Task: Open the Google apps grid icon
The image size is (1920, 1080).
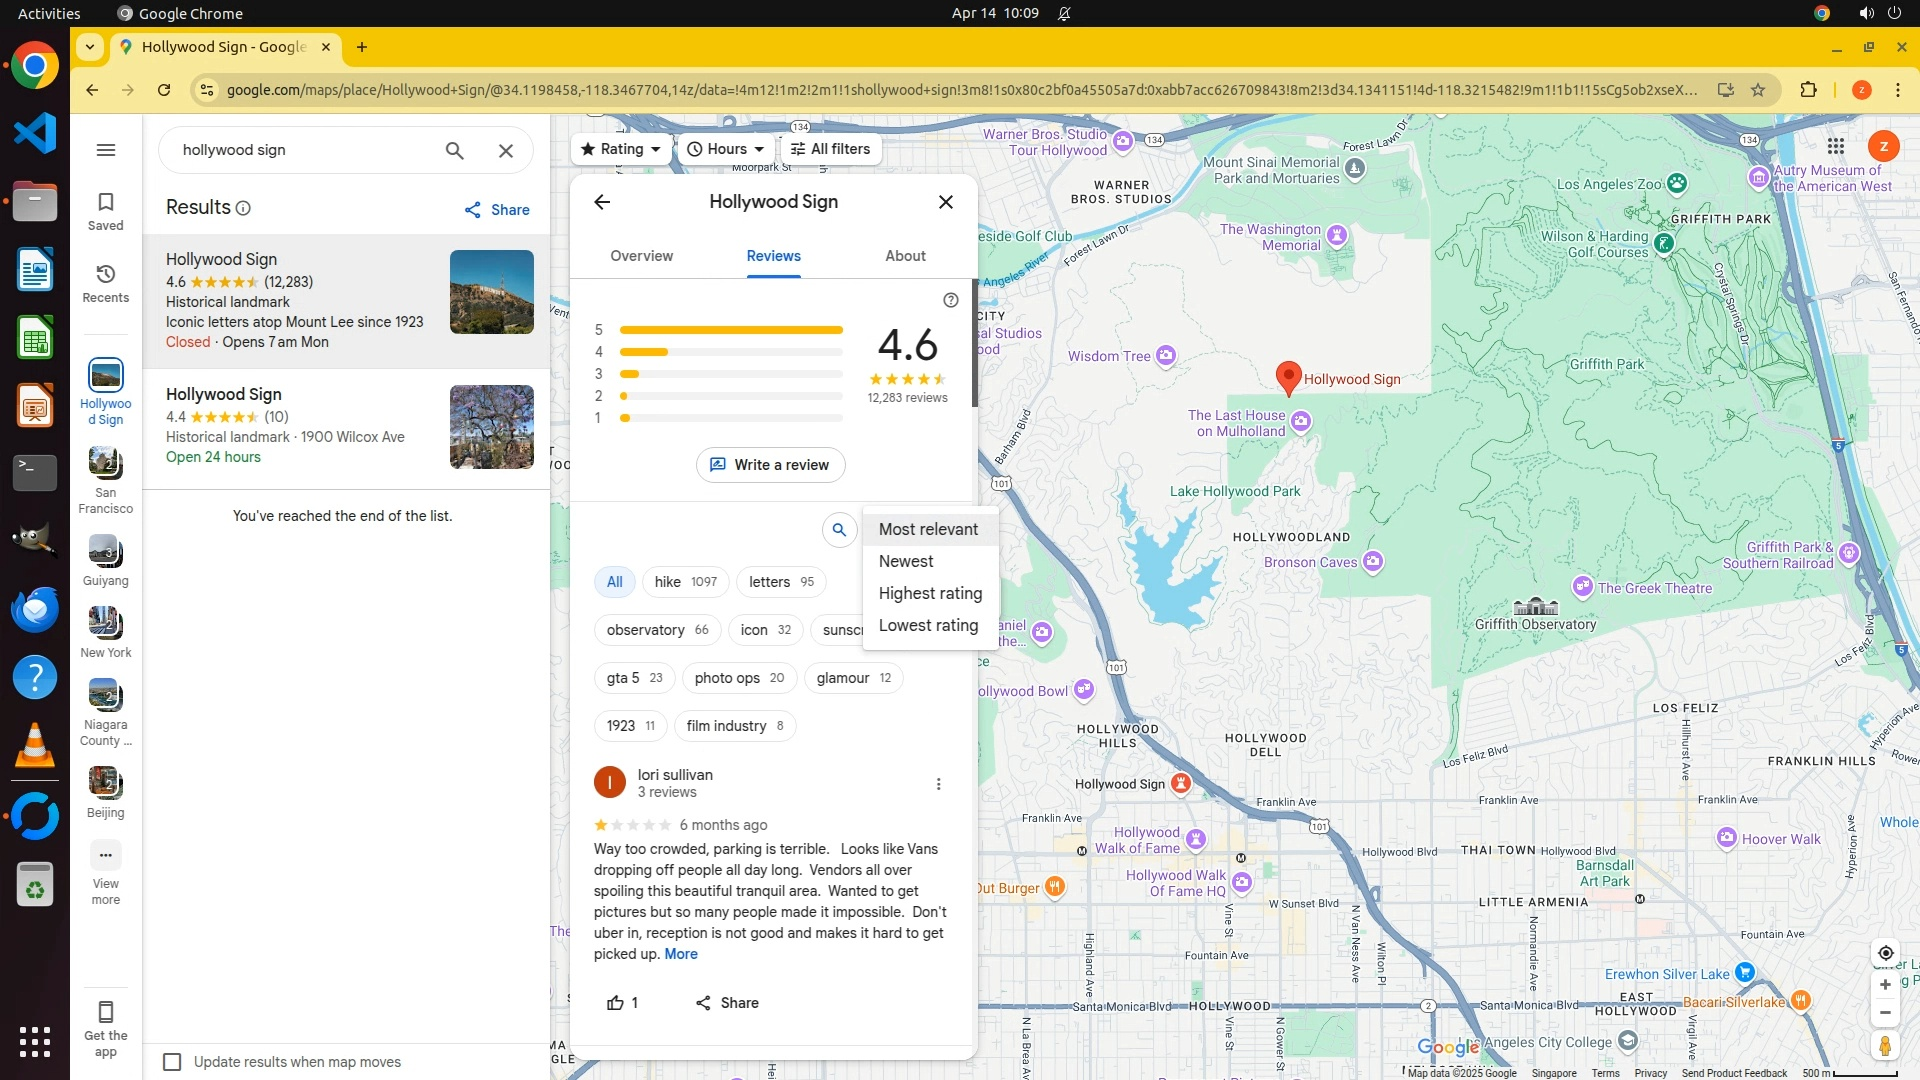Action: (x=1835, y=147)
